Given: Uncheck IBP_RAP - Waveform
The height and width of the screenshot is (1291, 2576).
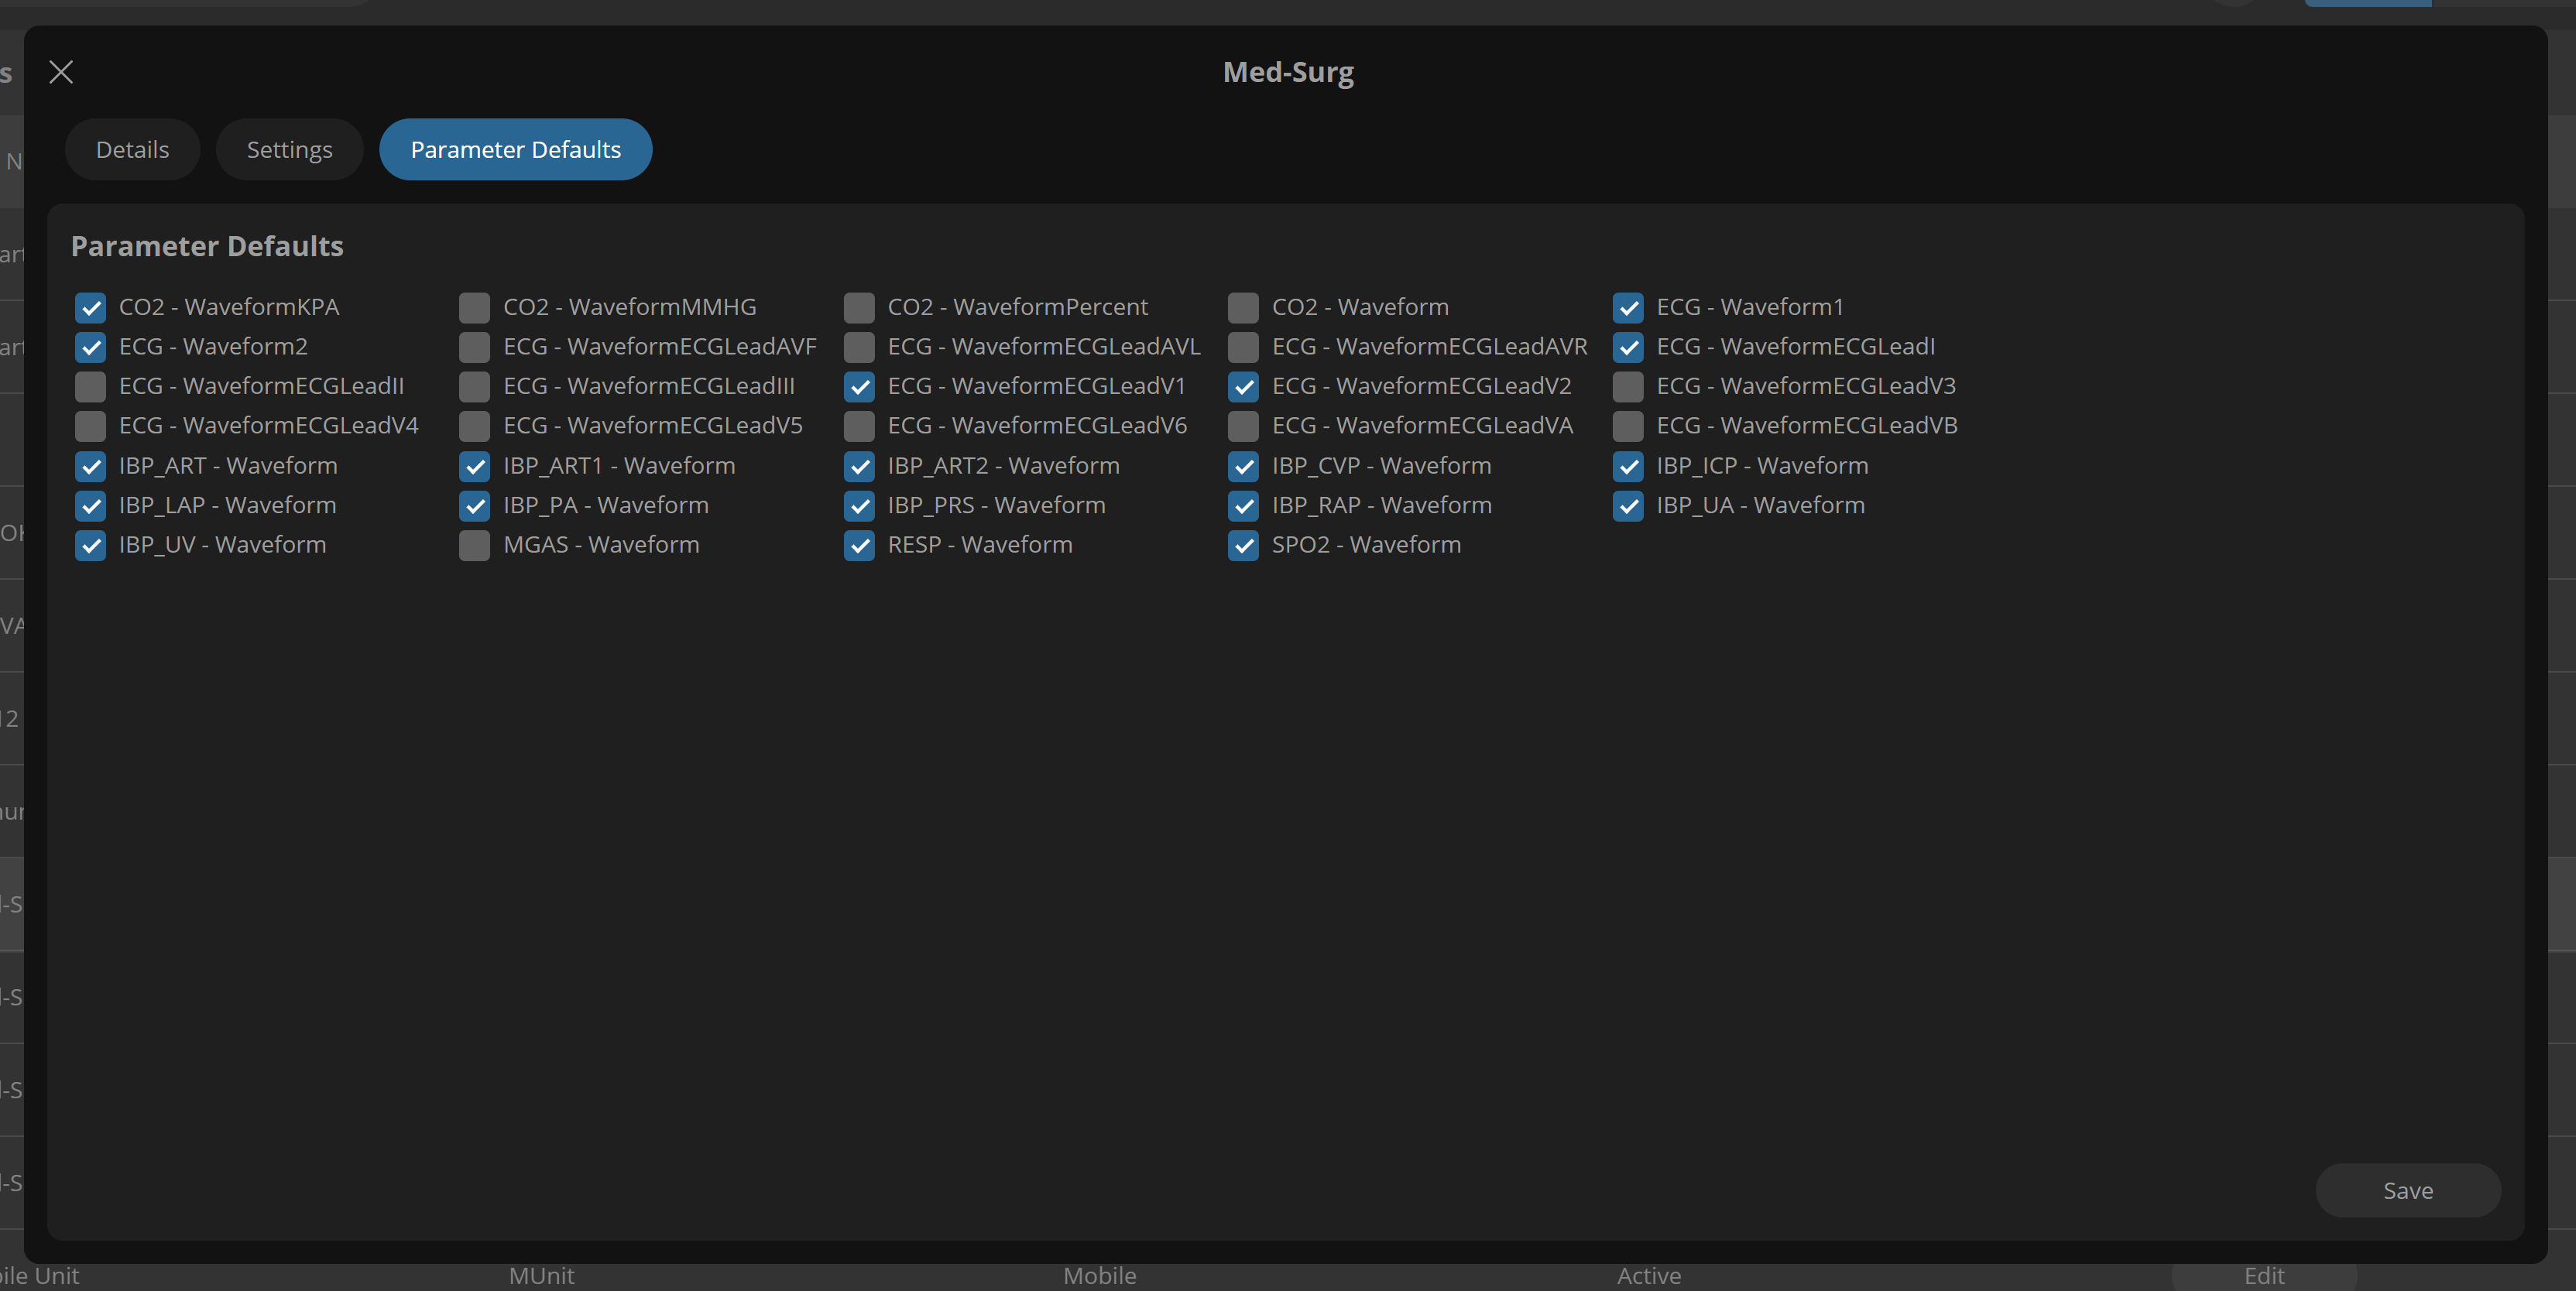Looking at the screenshot, I should [x=1243, y=506].
